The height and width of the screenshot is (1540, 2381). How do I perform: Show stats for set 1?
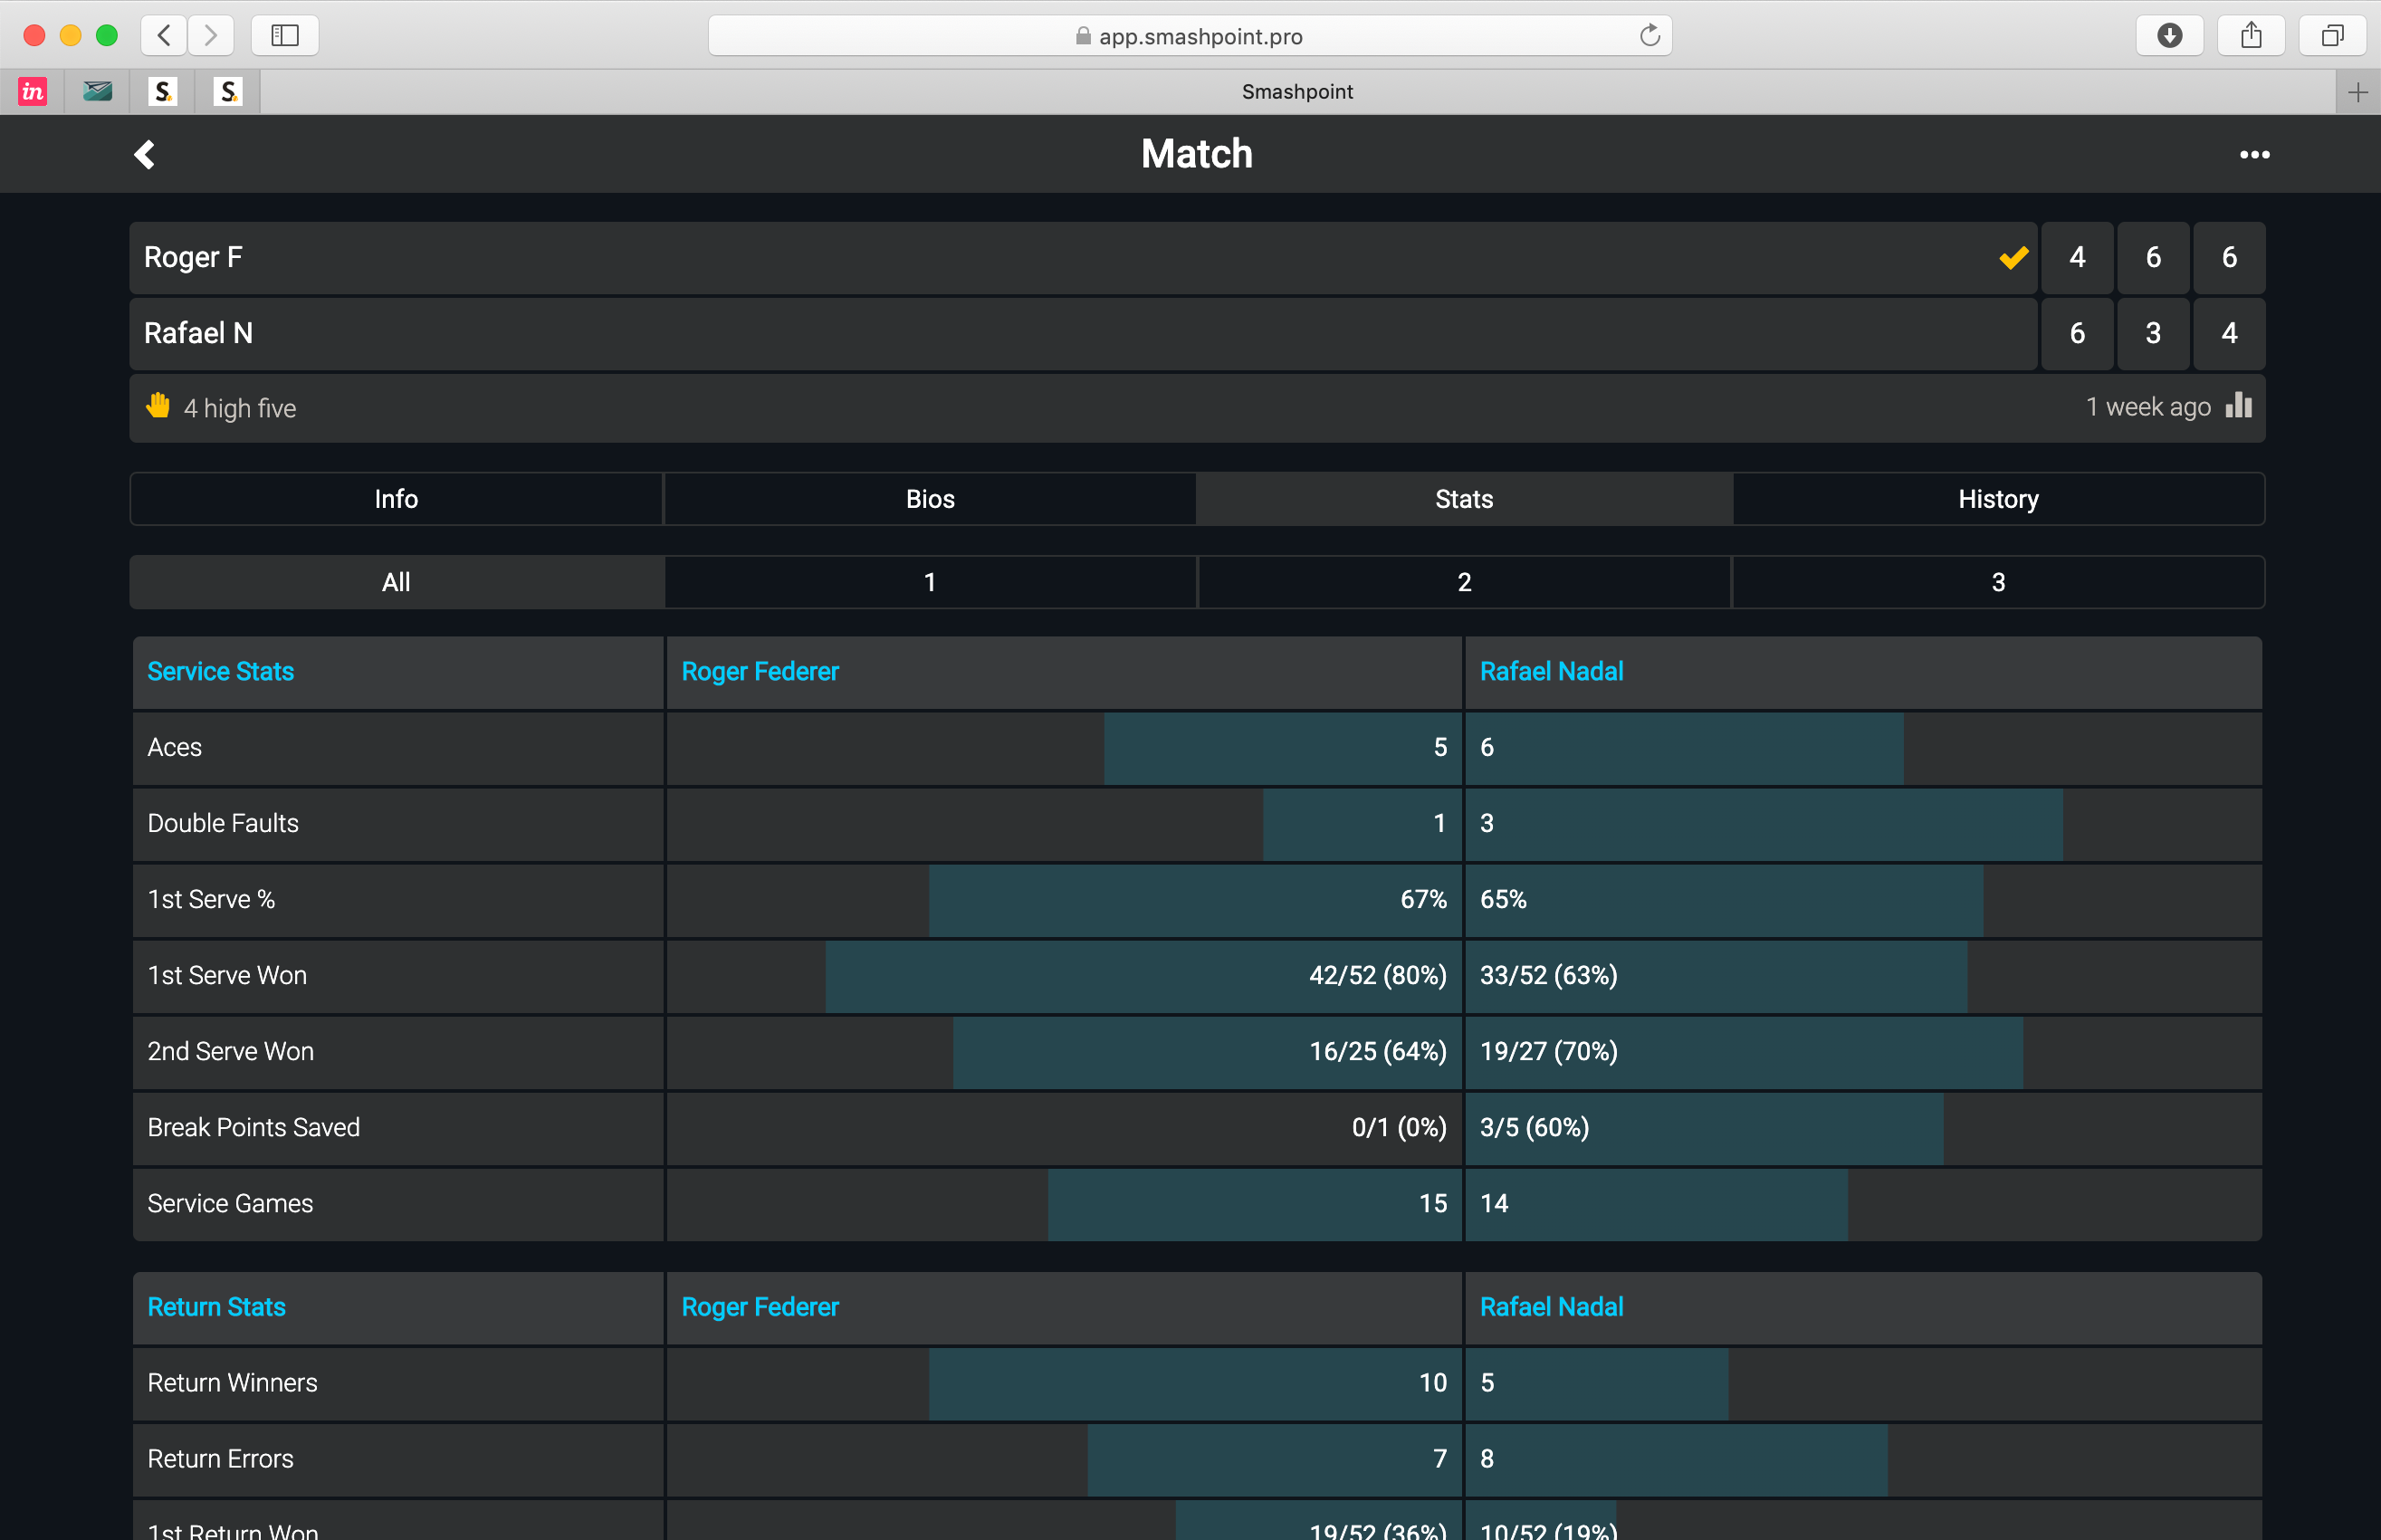[x=930, y=582]
